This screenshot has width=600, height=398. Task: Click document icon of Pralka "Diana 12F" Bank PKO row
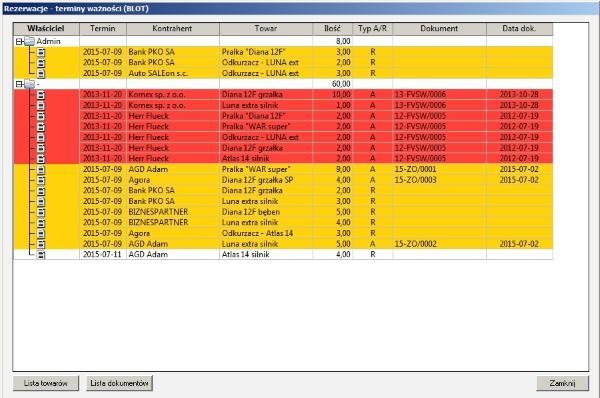[x=41, y=52]
